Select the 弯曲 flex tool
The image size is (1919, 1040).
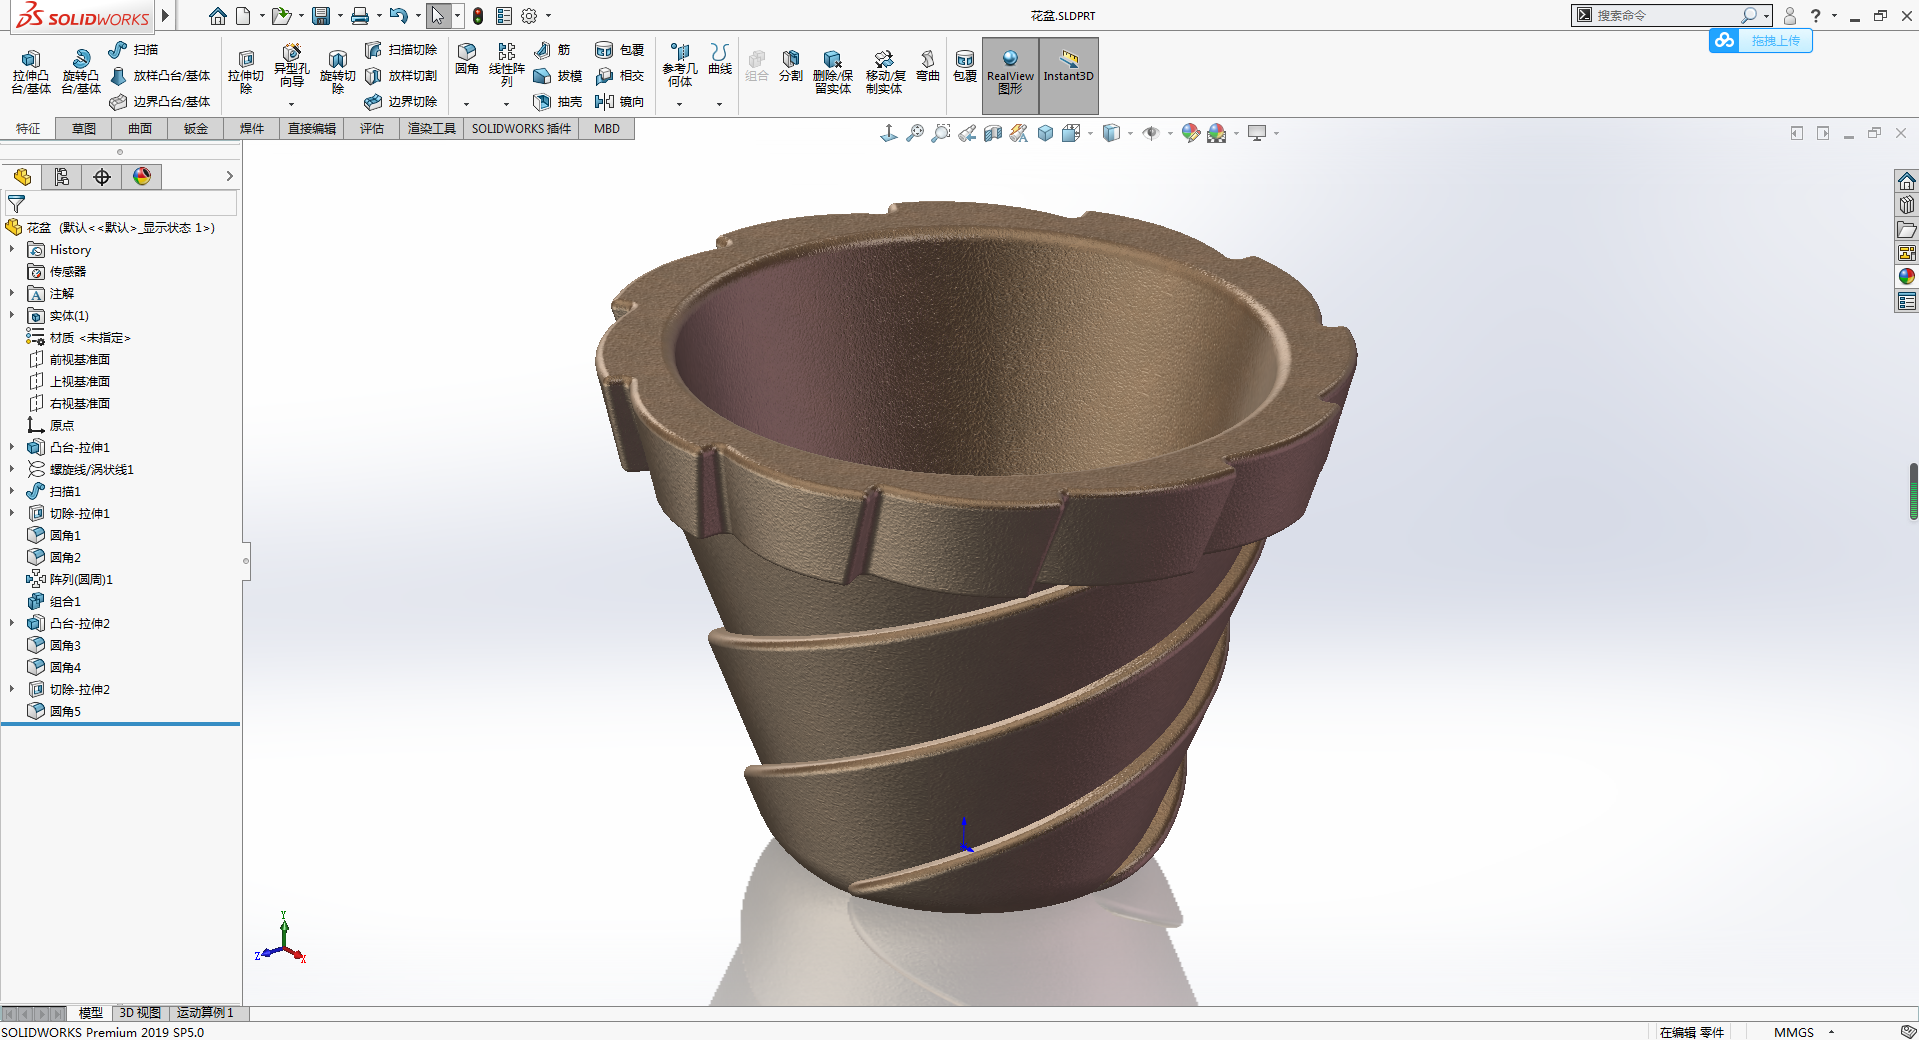click(x=928, y=64)
